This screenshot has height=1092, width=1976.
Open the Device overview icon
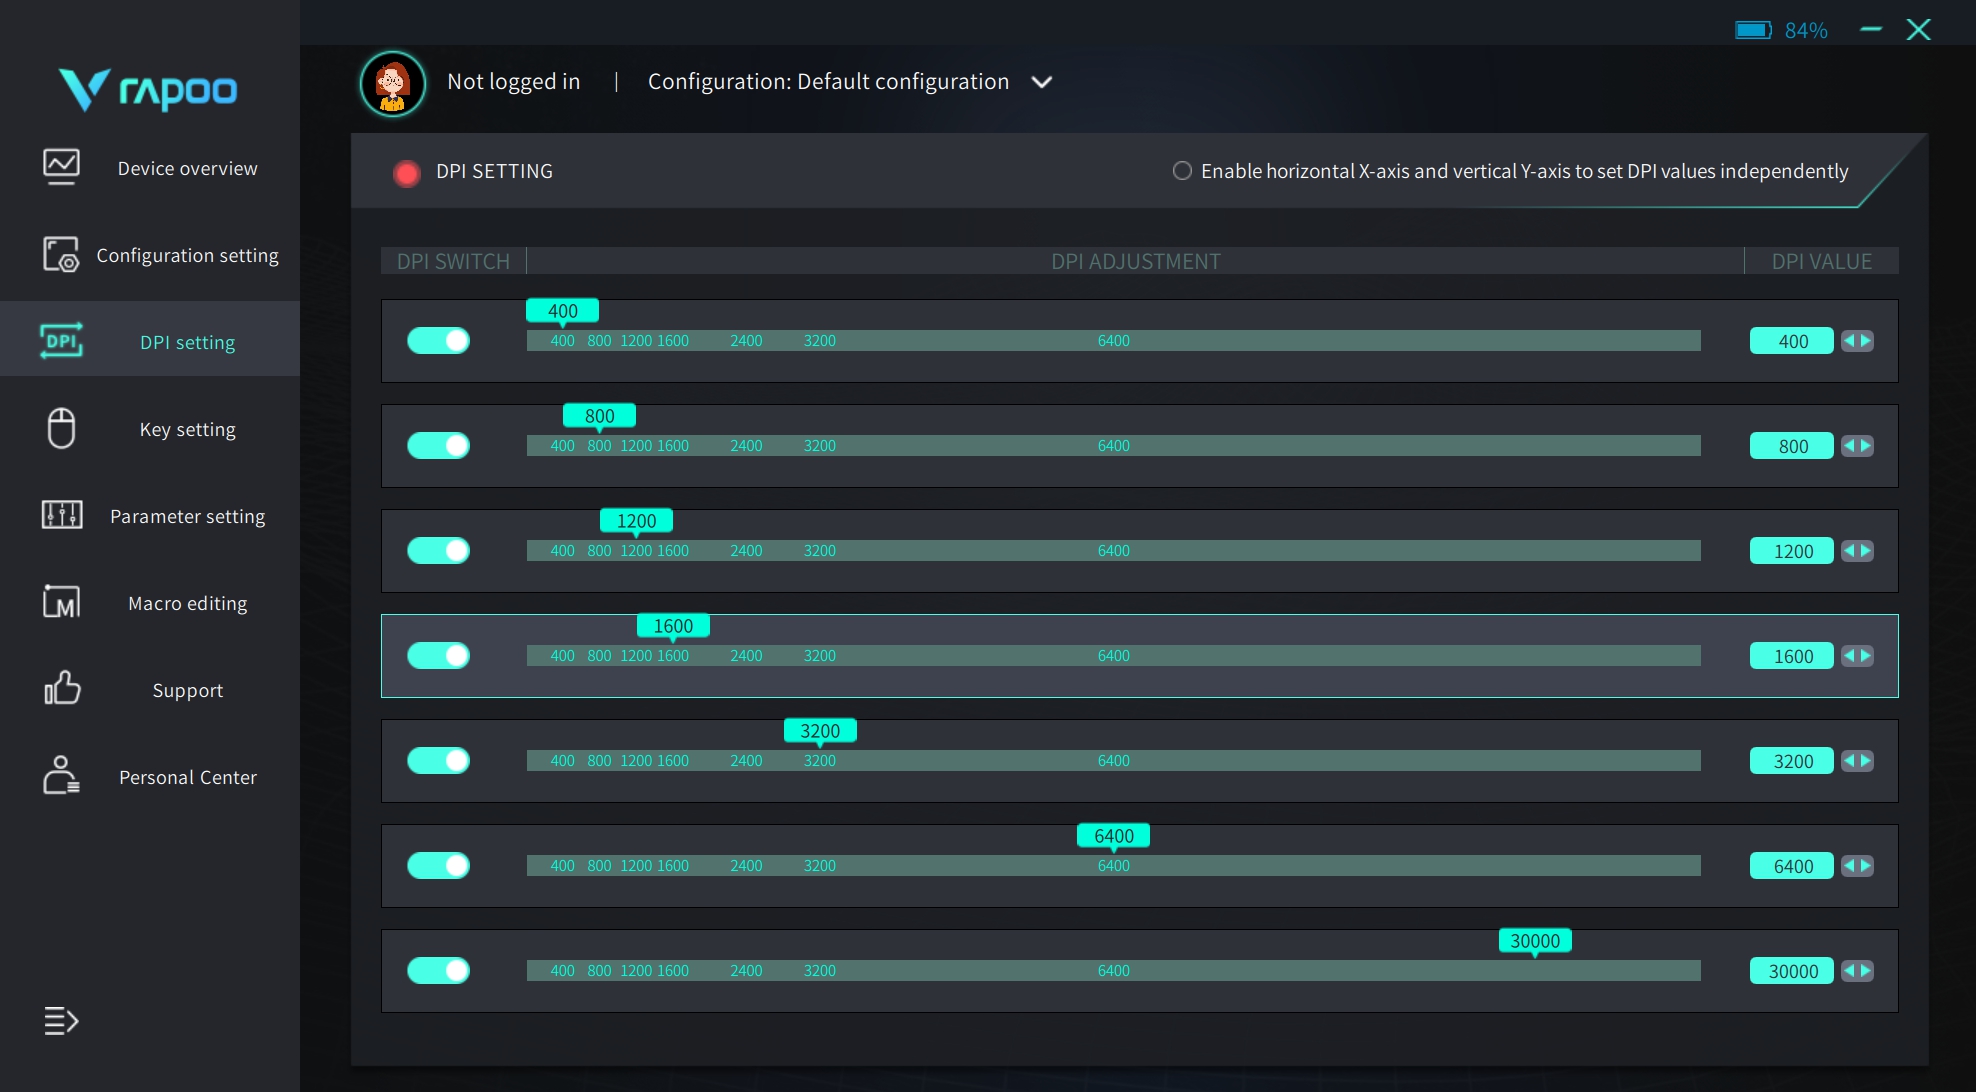click(x=61, y=167)
